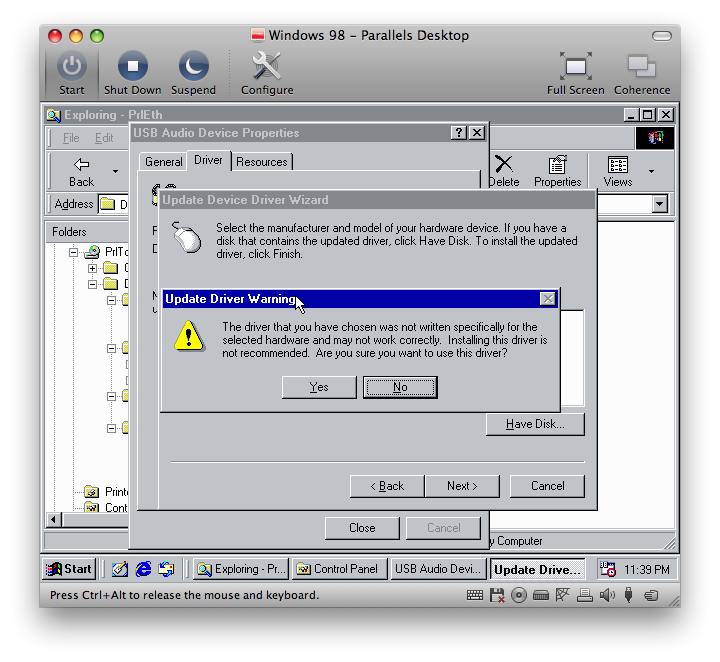The image size is (720, 662).
Task: Click the wizard's Next > button
Action: pyautogui.click(x=462, y=486)
